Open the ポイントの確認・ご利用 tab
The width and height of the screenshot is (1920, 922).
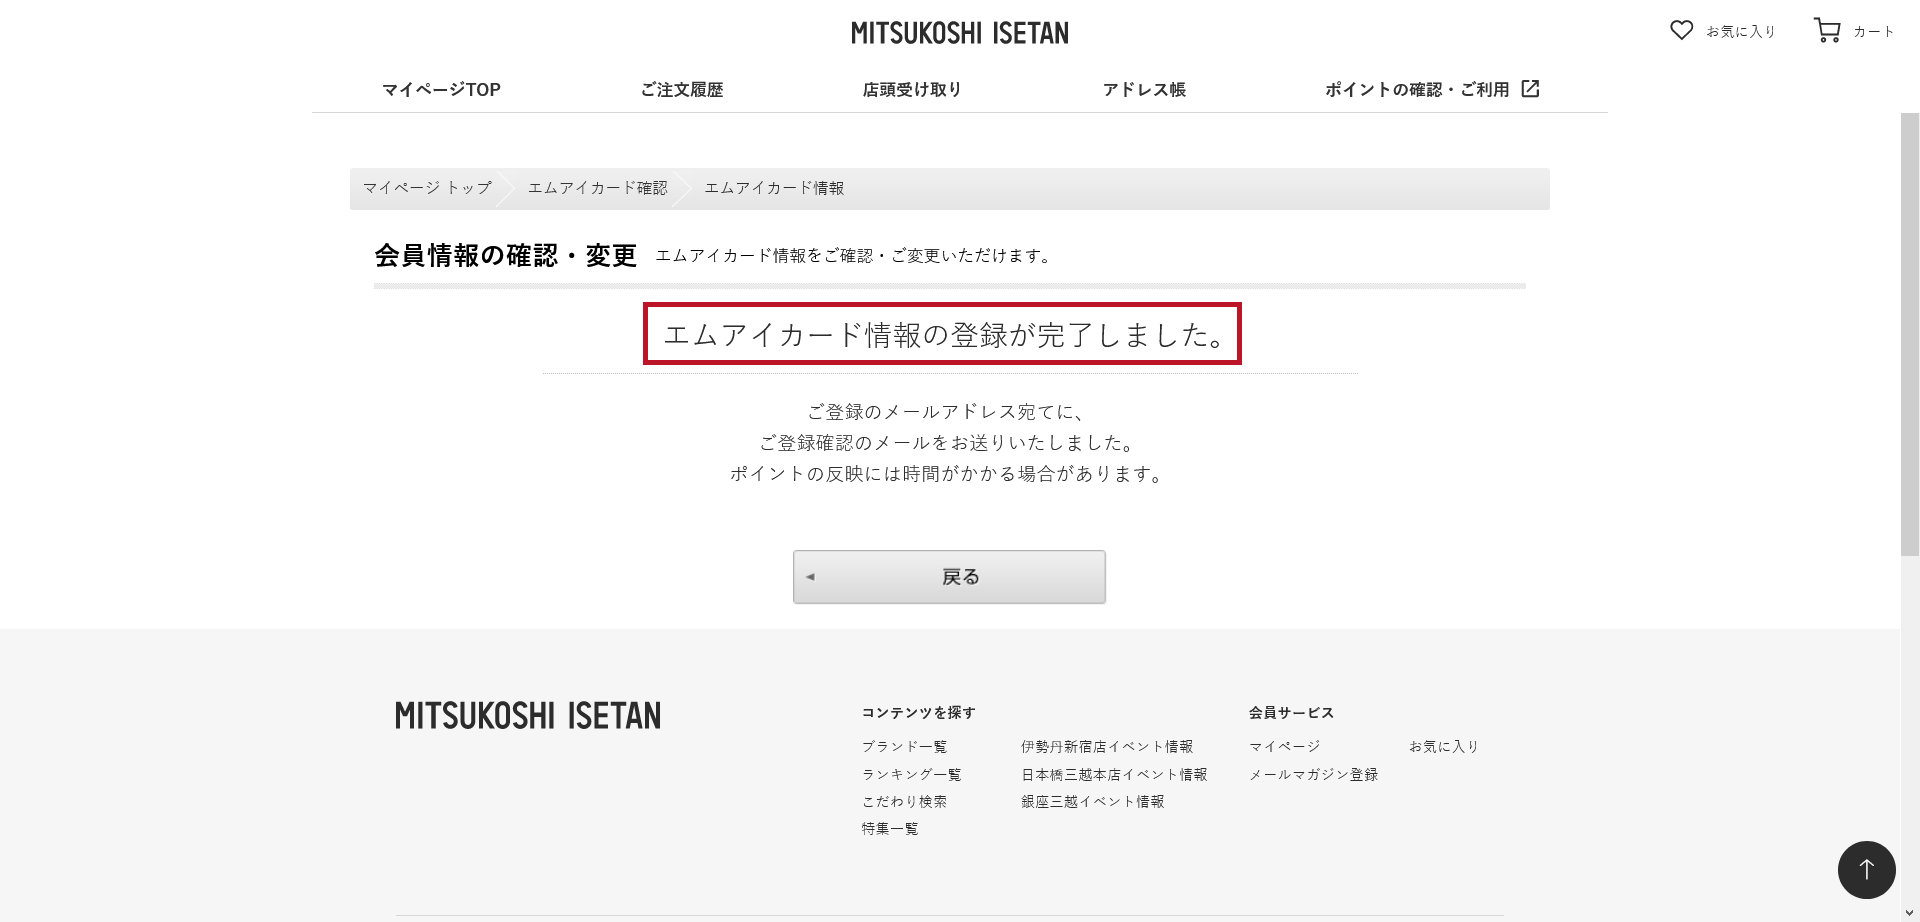(1417, 90)
